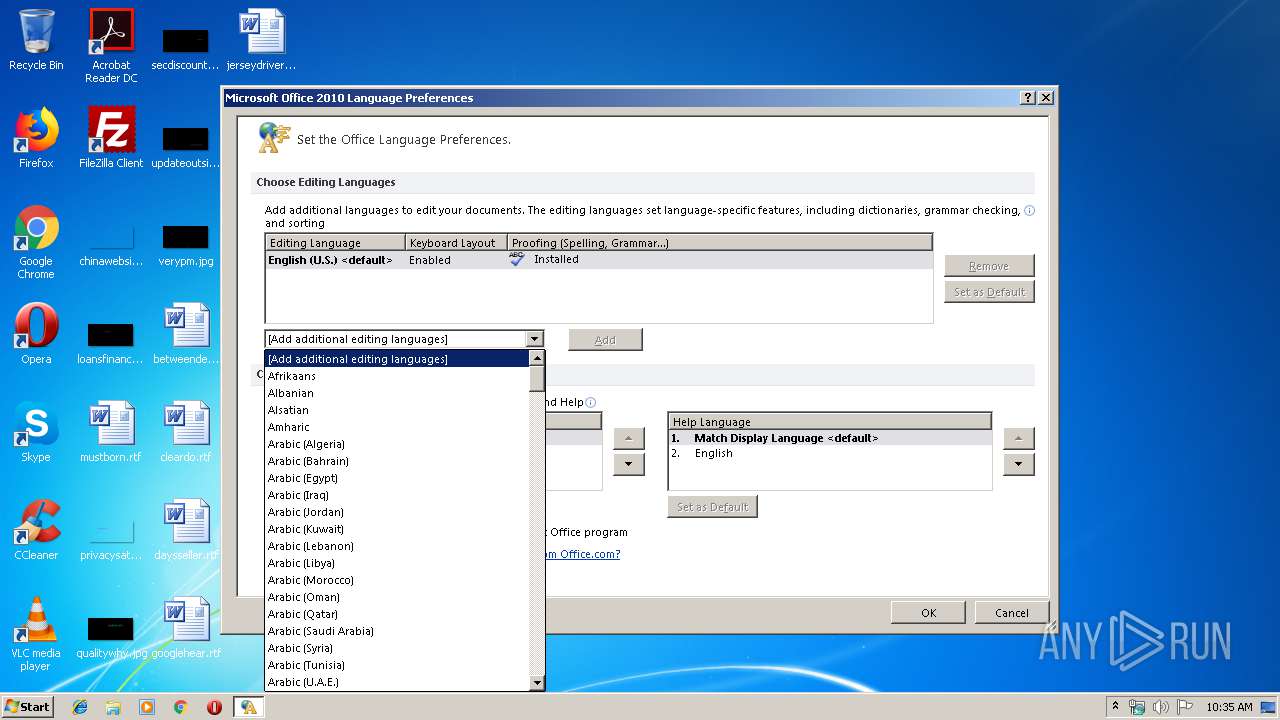Screen dimensions: 1280x720
Task: Click the info icon next to 'Help'
Action: (591, 403)
